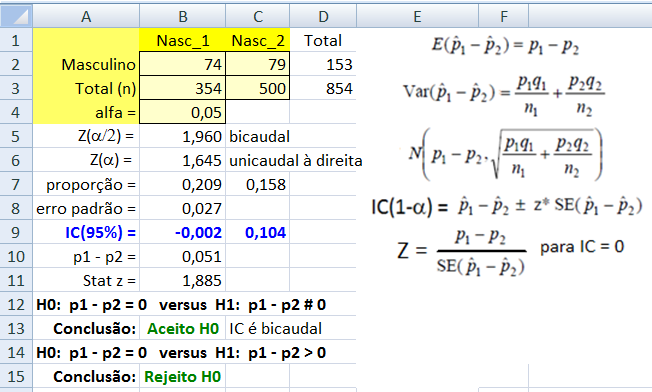This screenshot has height=392, width=652.
Task: Click the para IC = 0 text
Action: pyautogui.click(x=582, y=247)
